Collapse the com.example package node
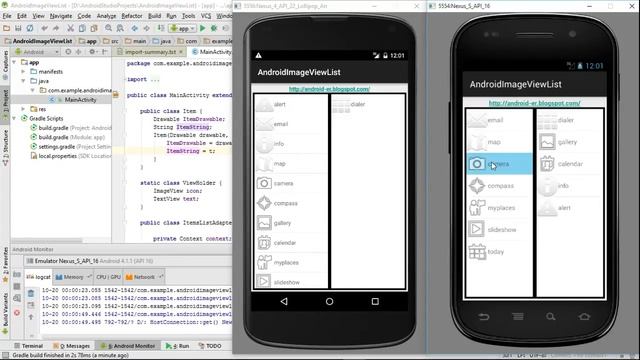 pyautogui.click(x=33, y=90)
